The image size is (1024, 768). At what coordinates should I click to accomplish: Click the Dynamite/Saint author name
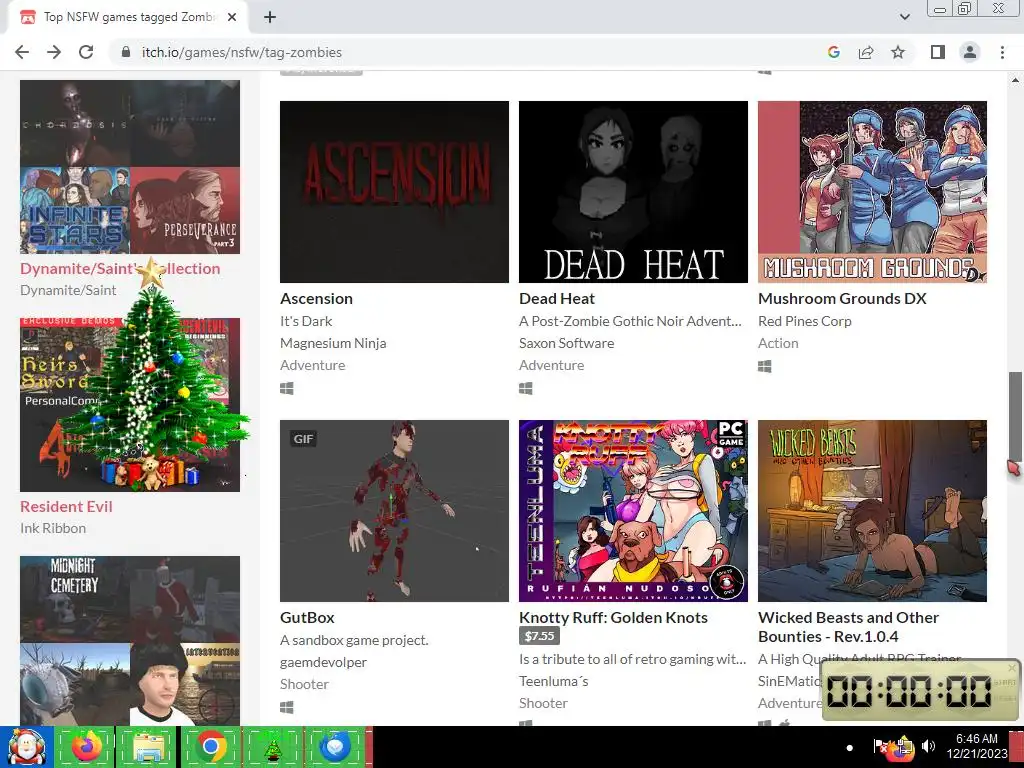point(68,290)
